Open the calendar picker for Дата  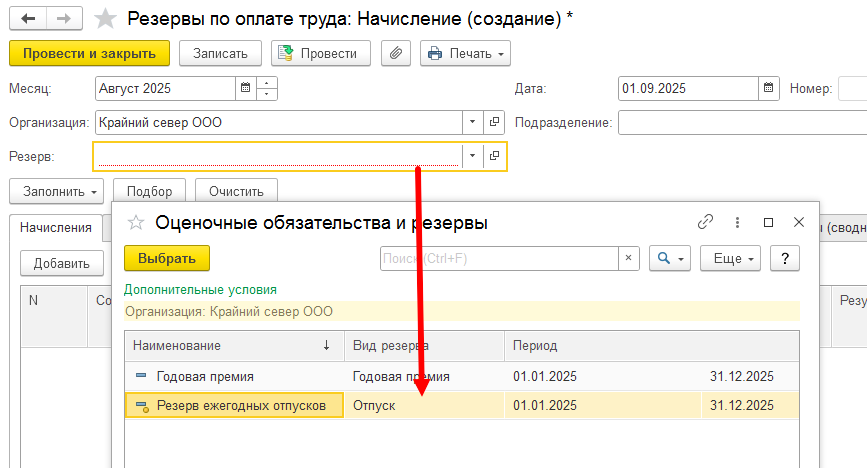[x=769, y=89]
